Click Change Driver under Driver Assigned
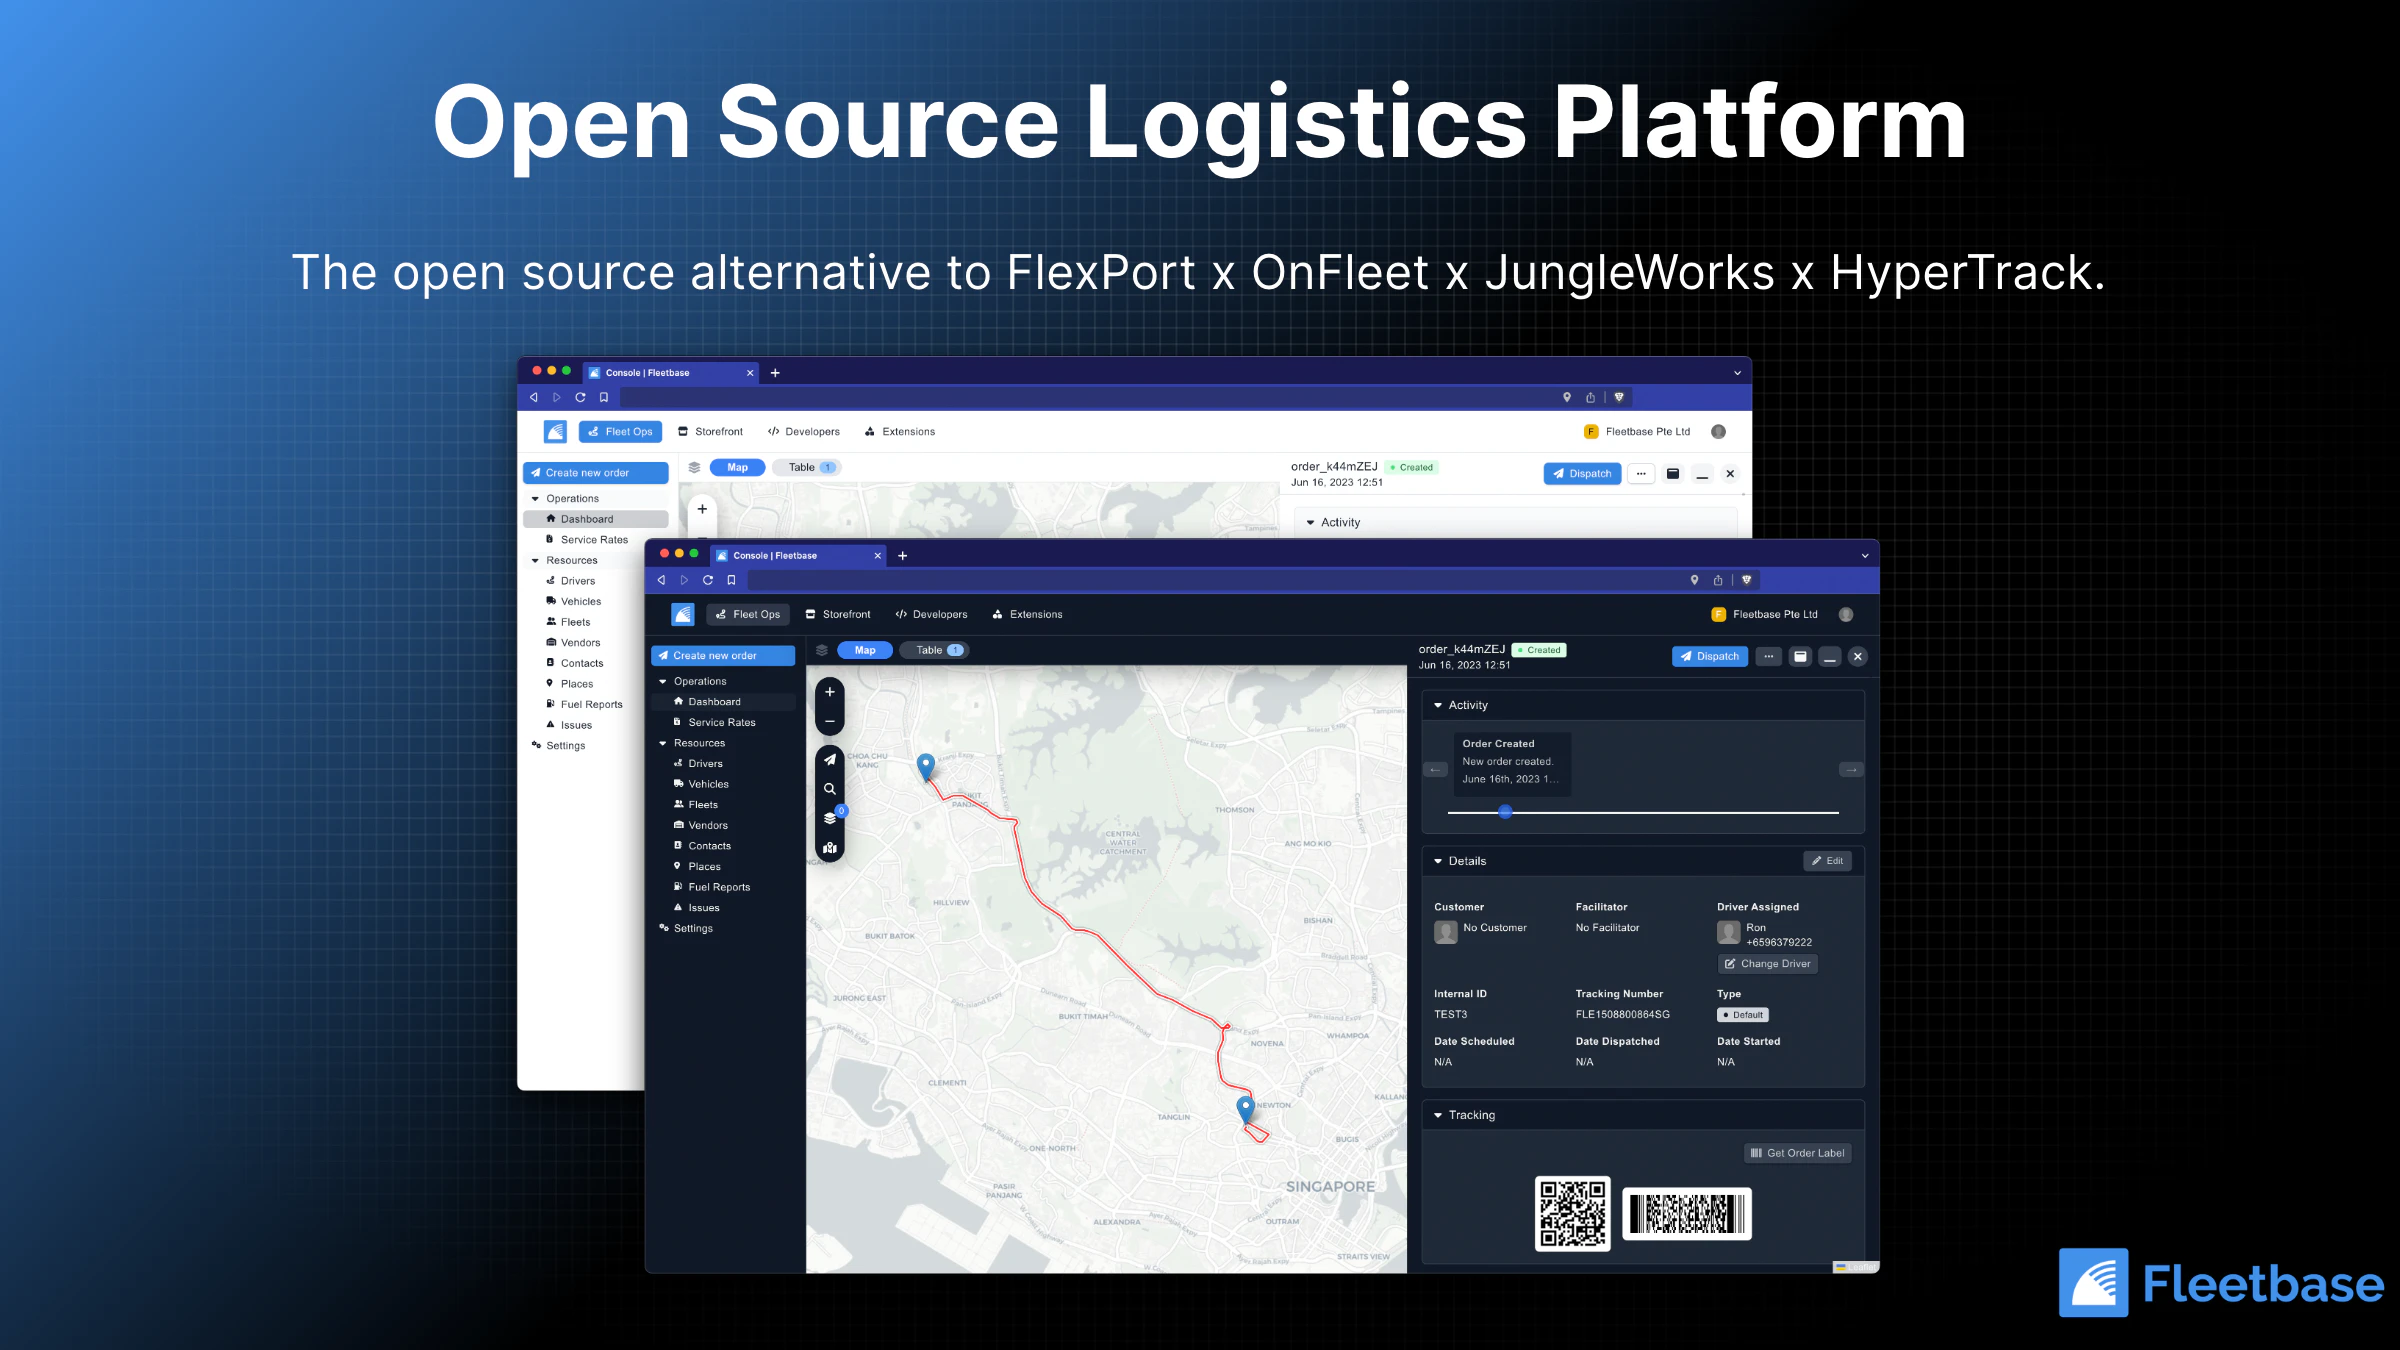 [x=1767, y=963]
